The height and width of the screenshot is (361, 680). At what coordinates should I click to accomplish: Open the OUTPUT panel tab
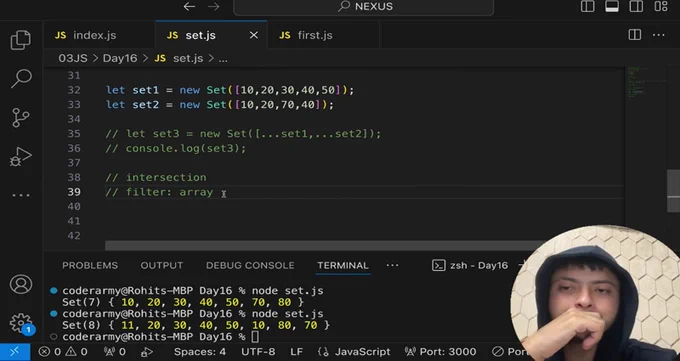click(x=161, y=265)
